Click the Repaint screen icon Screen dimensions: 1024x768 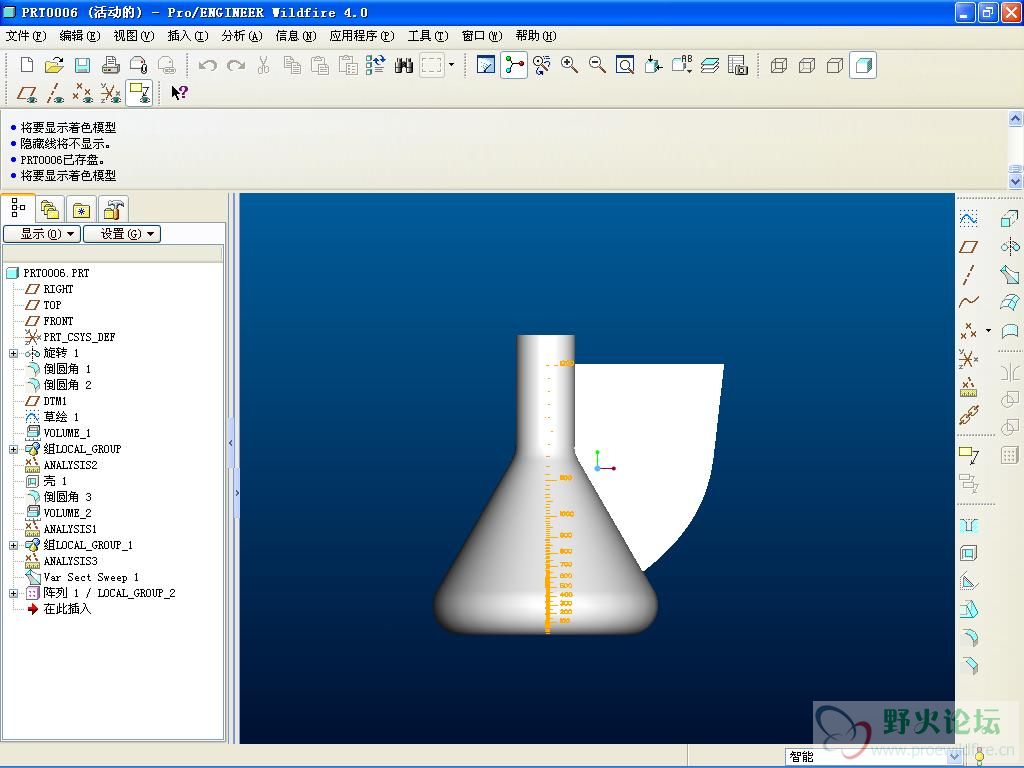click(486, 65)
